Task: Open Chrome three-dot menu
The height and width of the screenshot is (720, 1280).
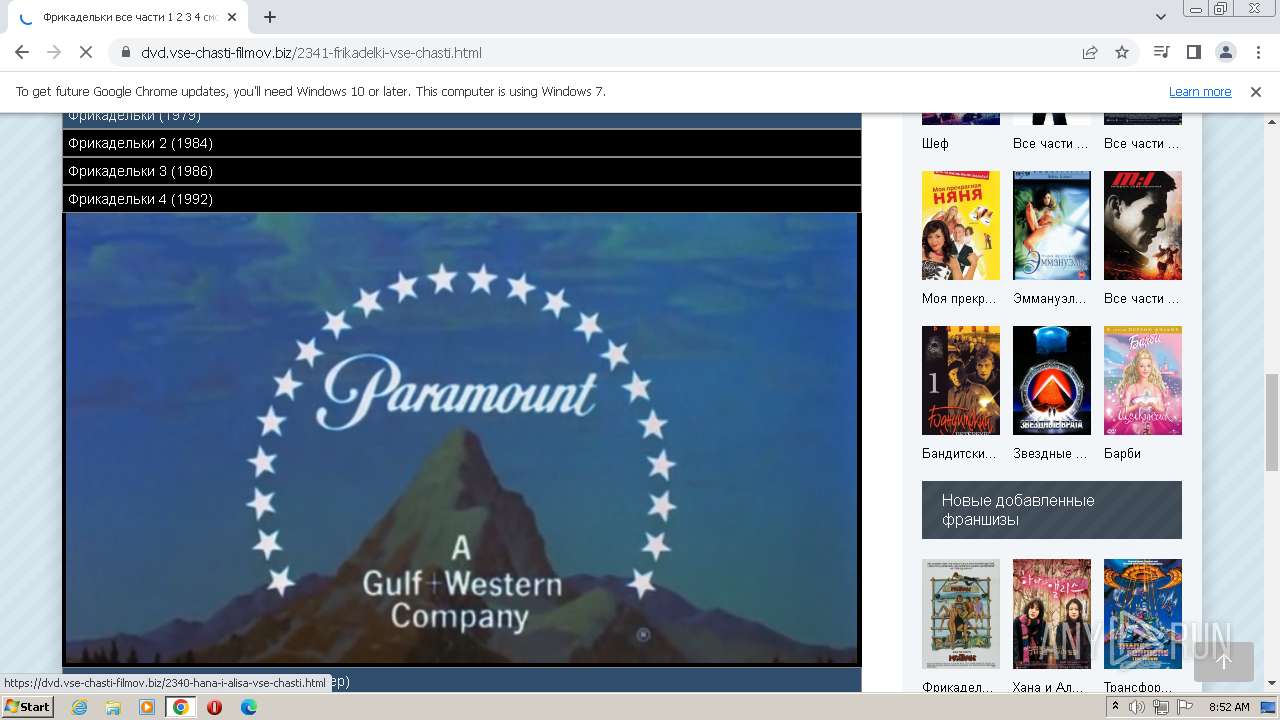Action: tap(1256, 52)
